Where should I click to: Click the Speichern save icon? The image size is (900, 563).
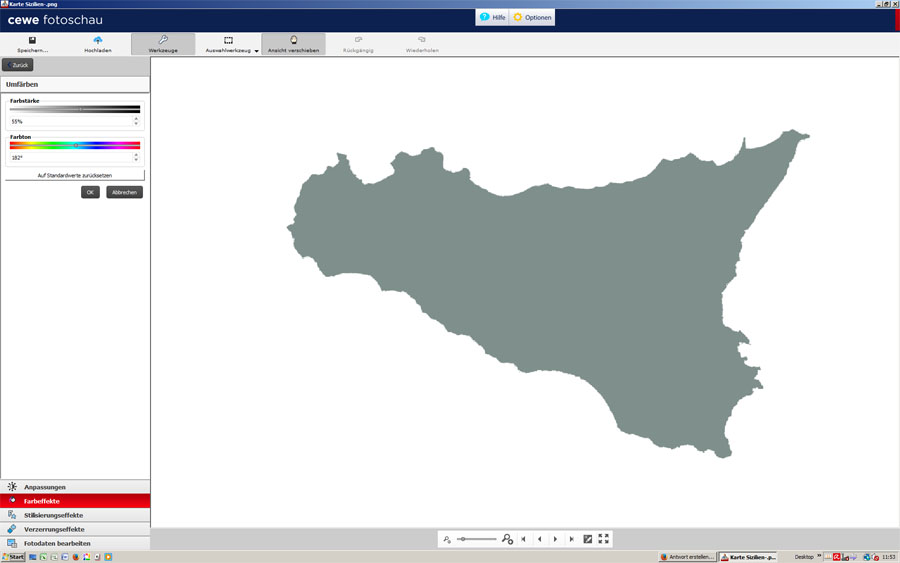click(32, 41)
